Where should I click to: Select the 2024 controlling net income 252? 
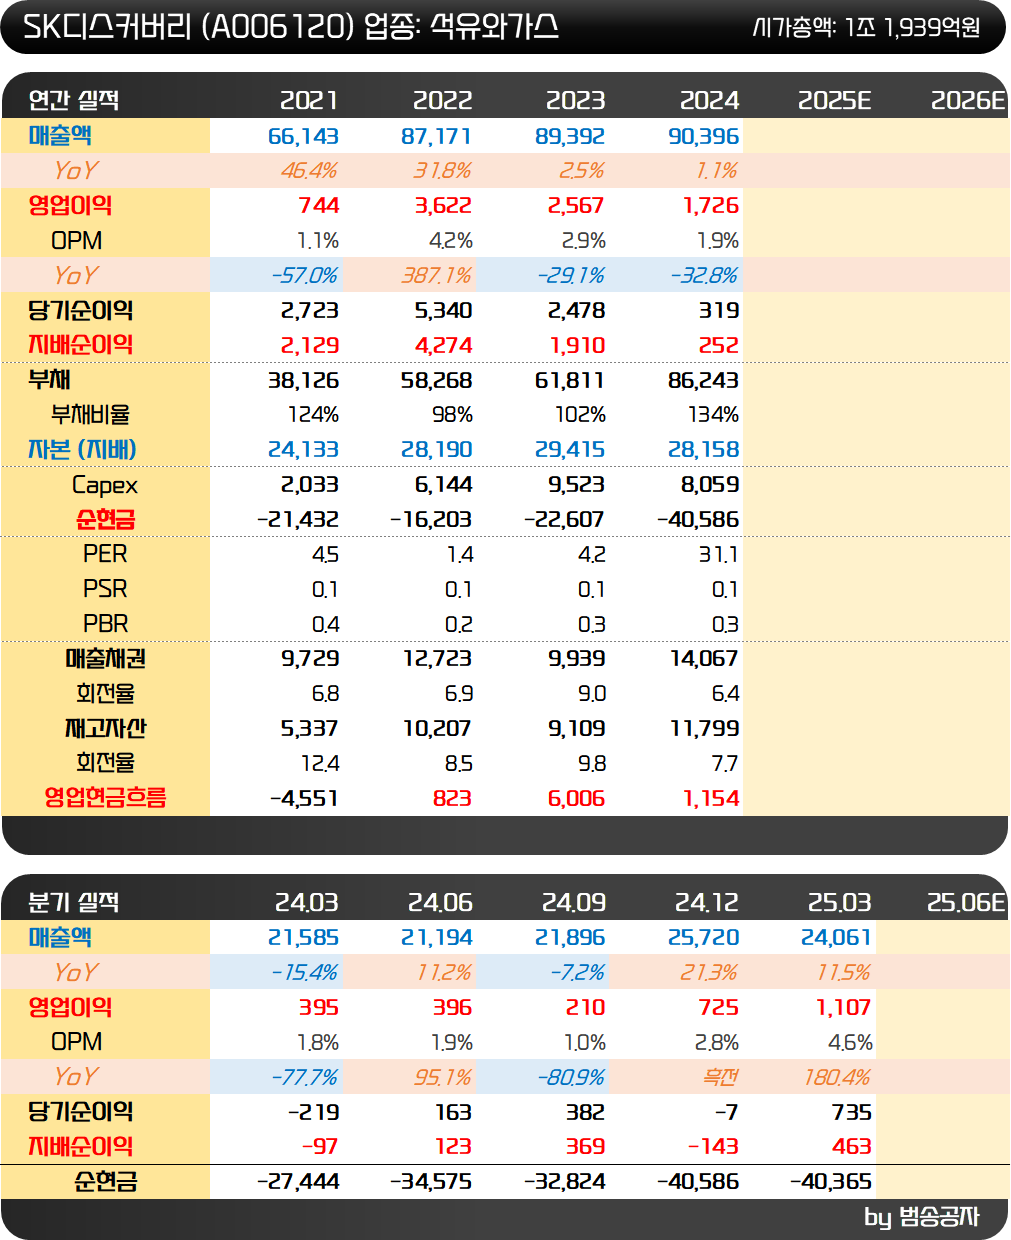coord(718,345)
